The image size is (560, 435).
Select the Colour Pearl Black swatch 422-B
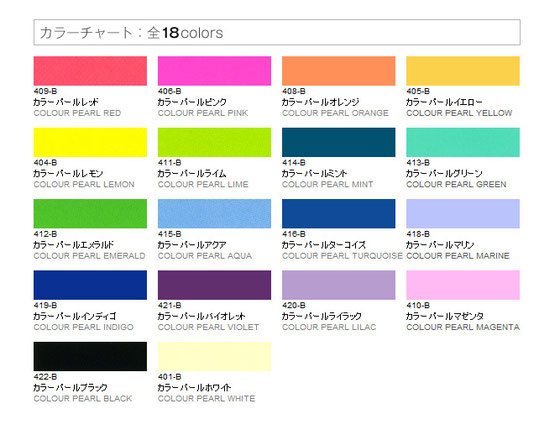point(90,356)
